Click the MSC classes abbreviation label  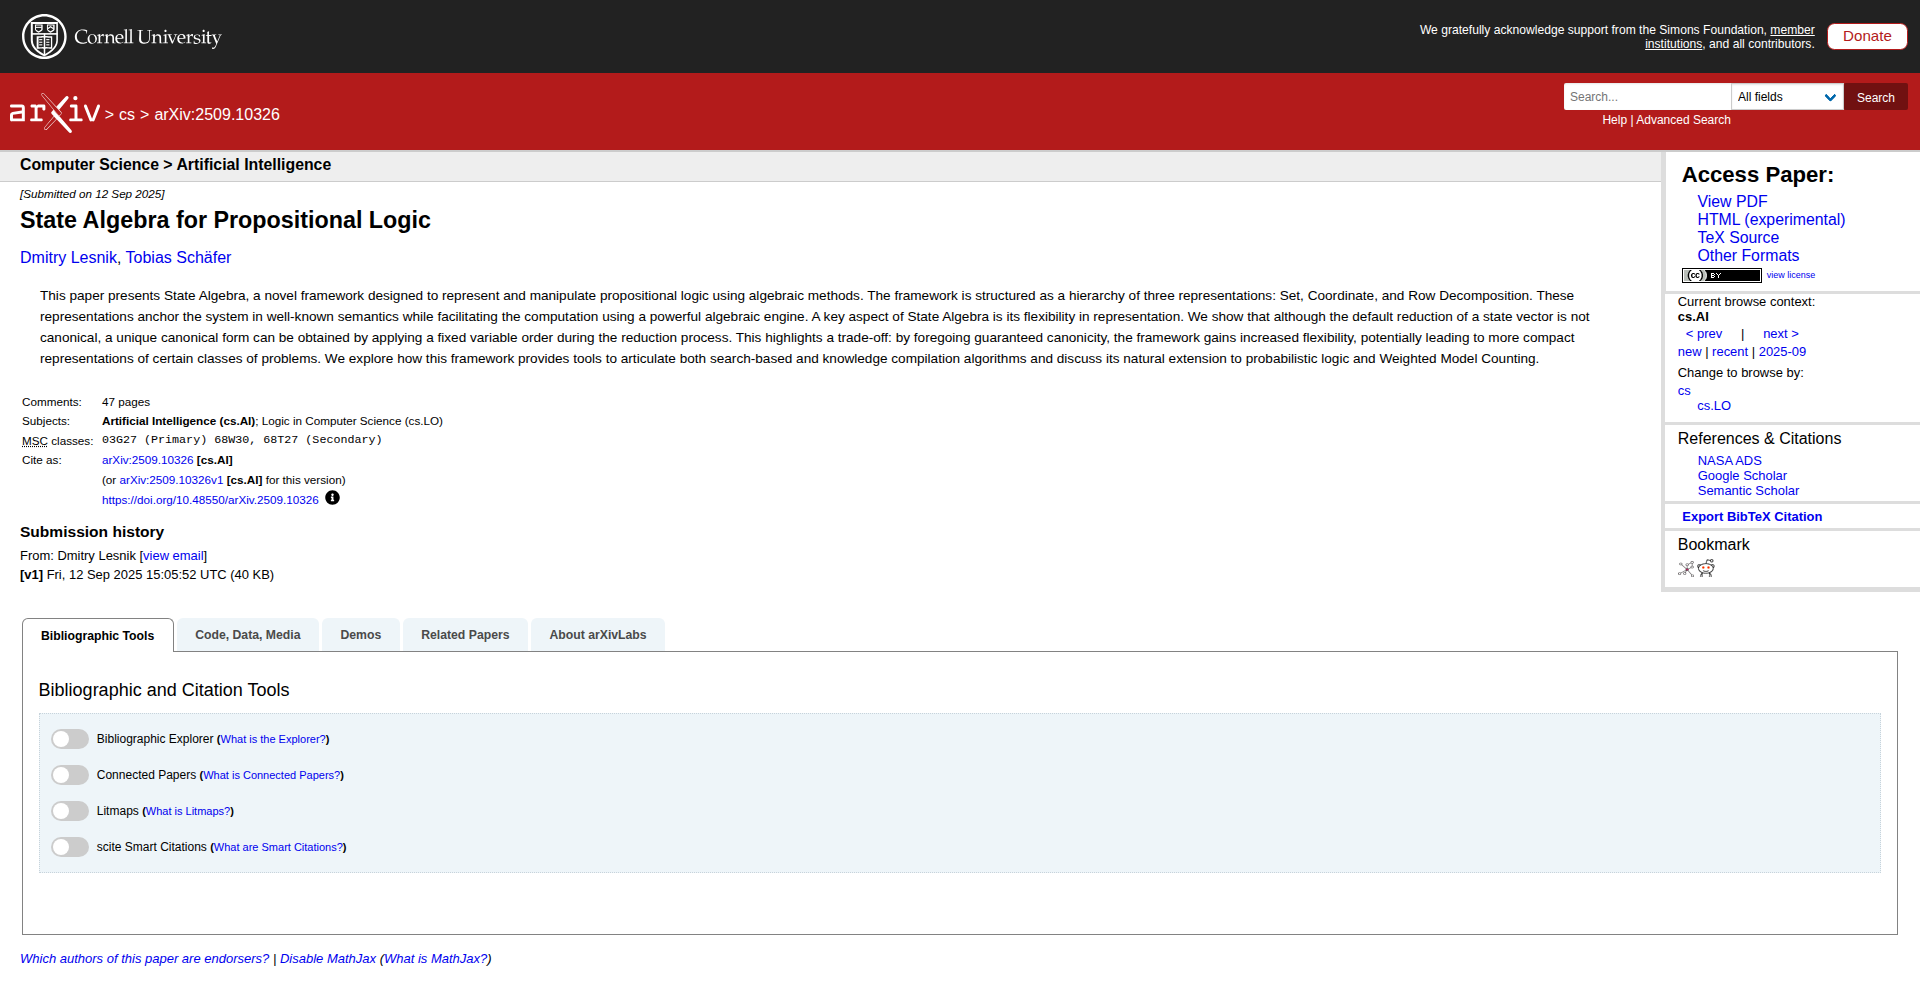point(35,441)
